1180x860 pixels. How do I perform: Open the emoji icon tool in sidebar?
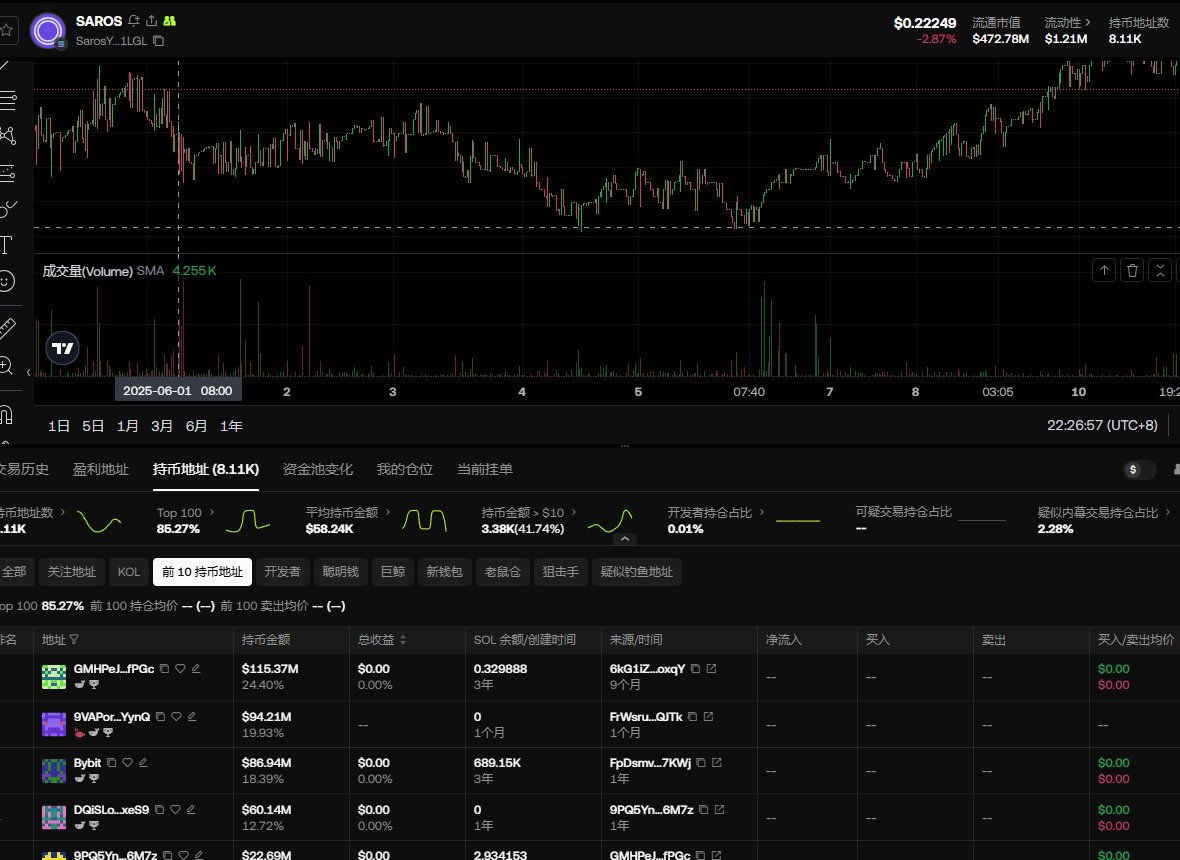coord(6,281)
